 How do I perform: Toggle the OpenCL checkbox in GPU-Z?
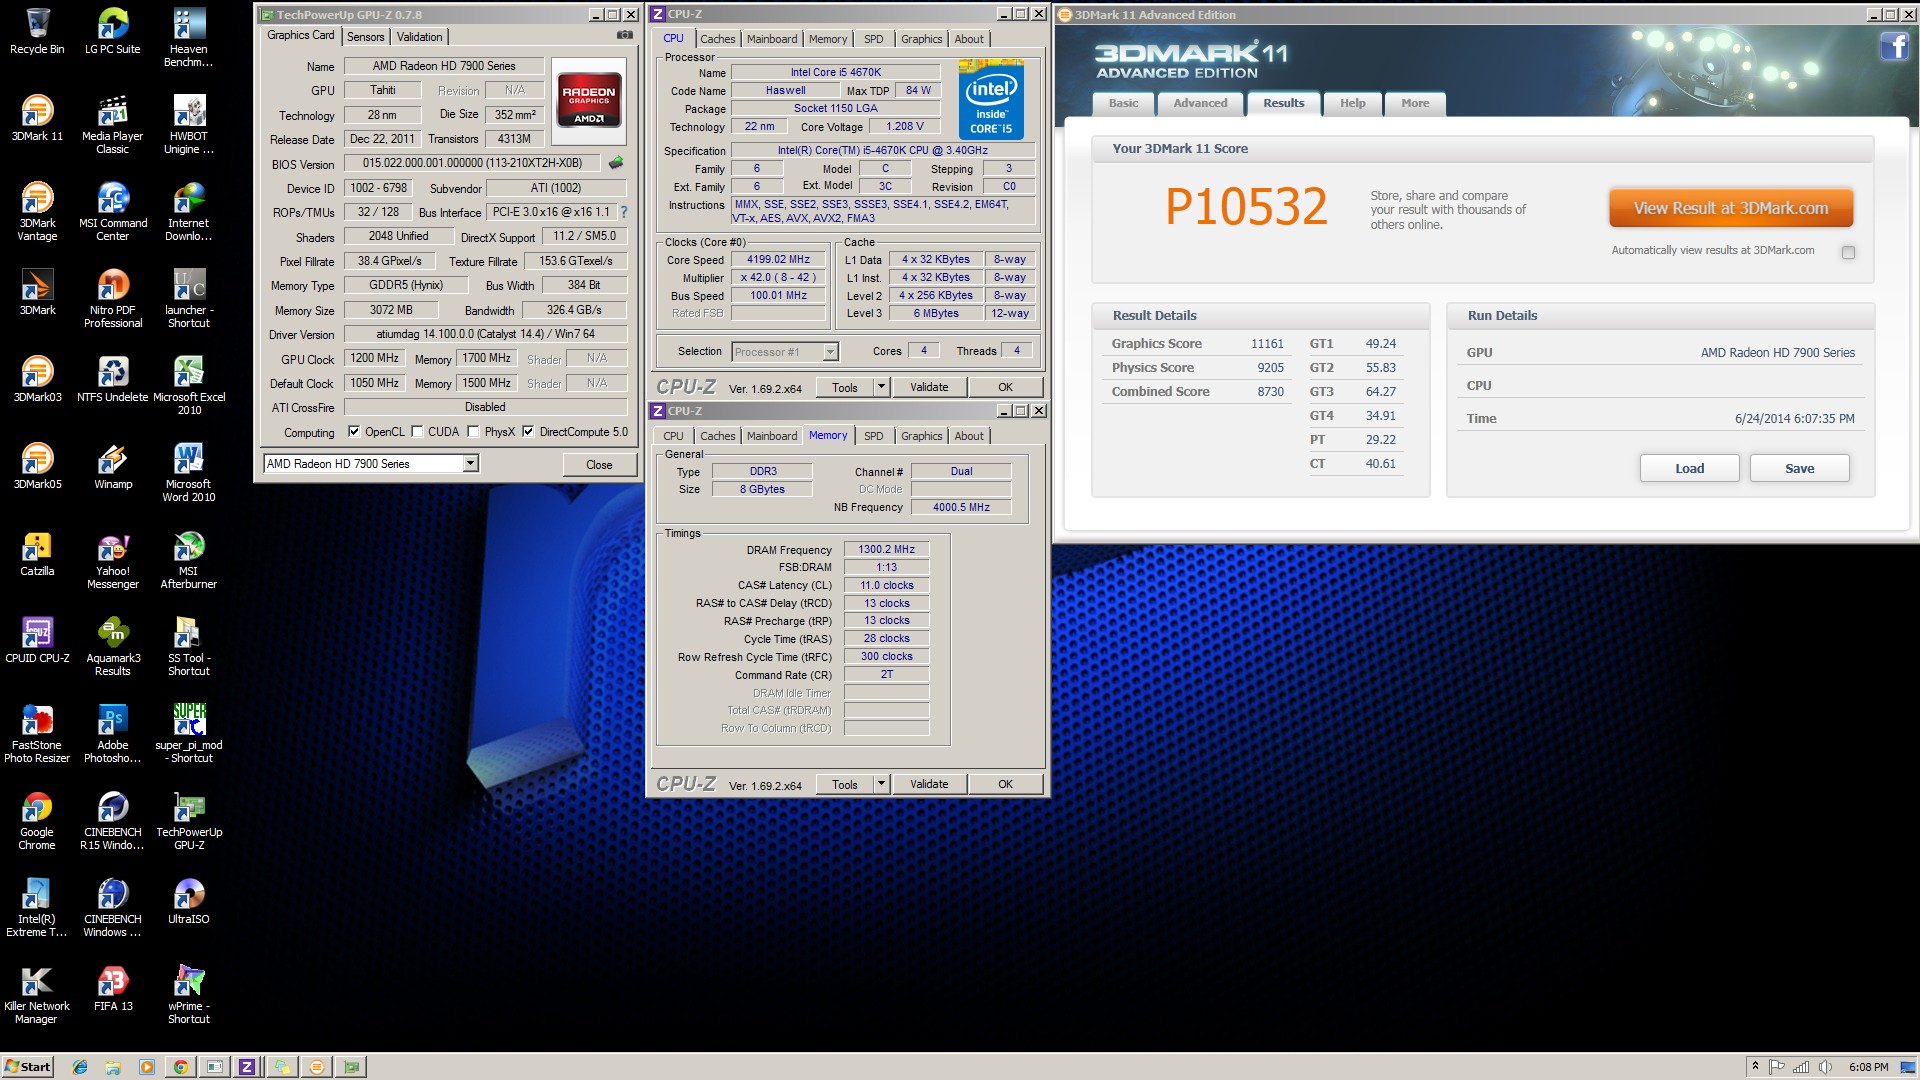point(354,432)
